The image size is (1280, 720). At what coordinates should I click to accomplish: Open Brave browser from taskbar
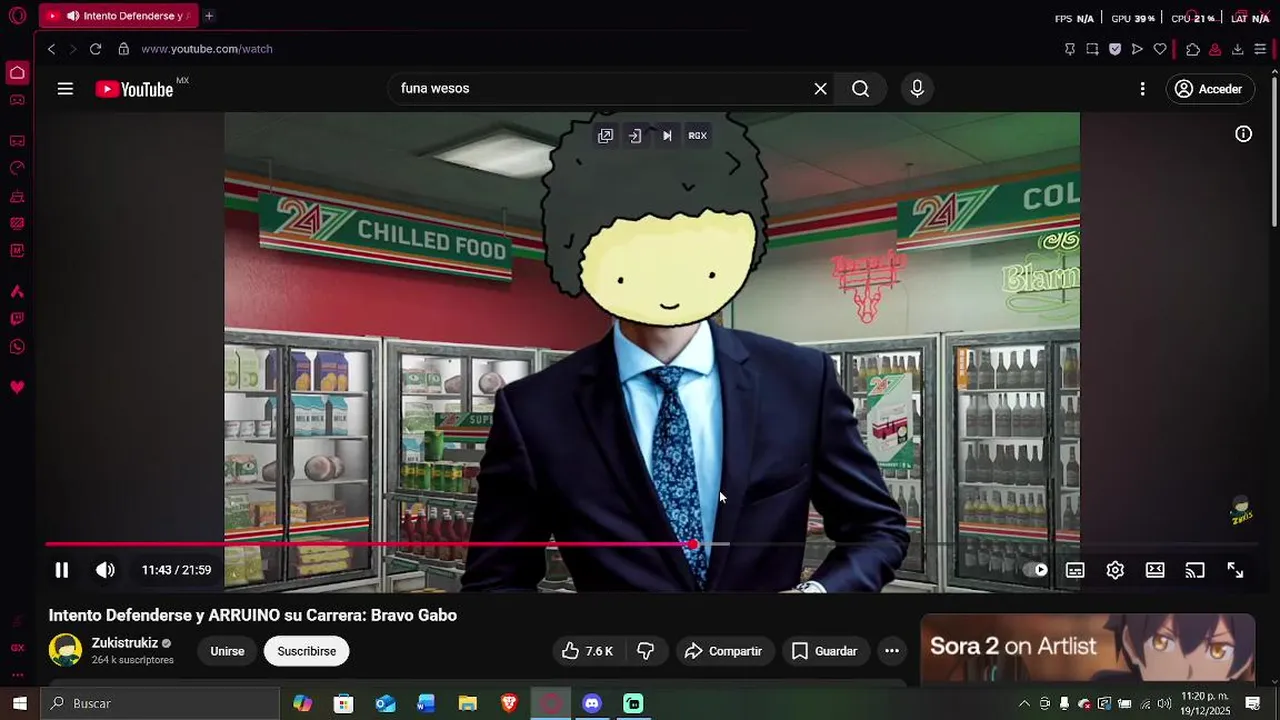509,704
